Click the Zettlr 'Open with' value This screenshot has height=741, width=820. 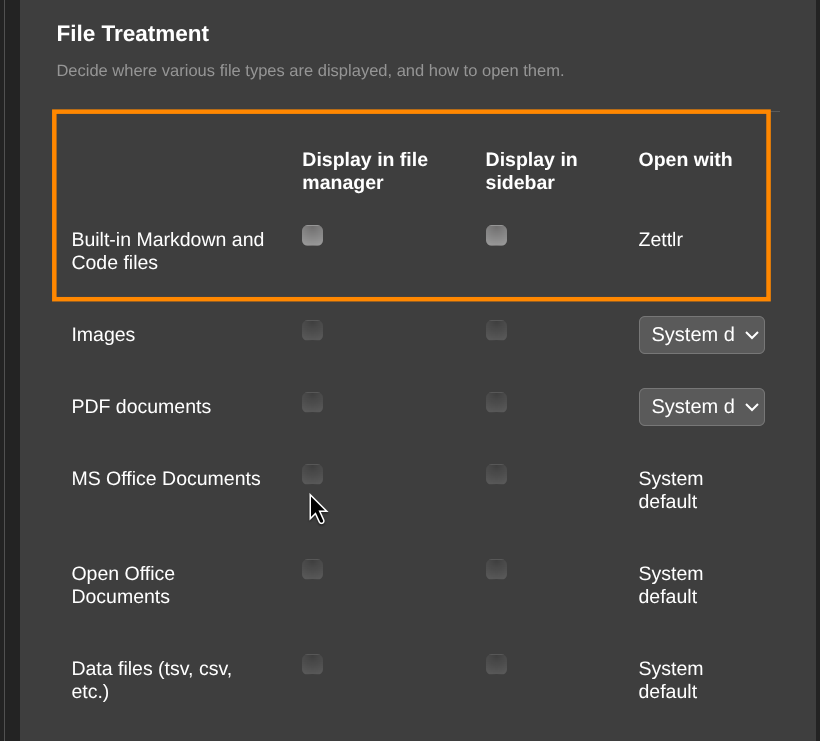pos(661,240)
